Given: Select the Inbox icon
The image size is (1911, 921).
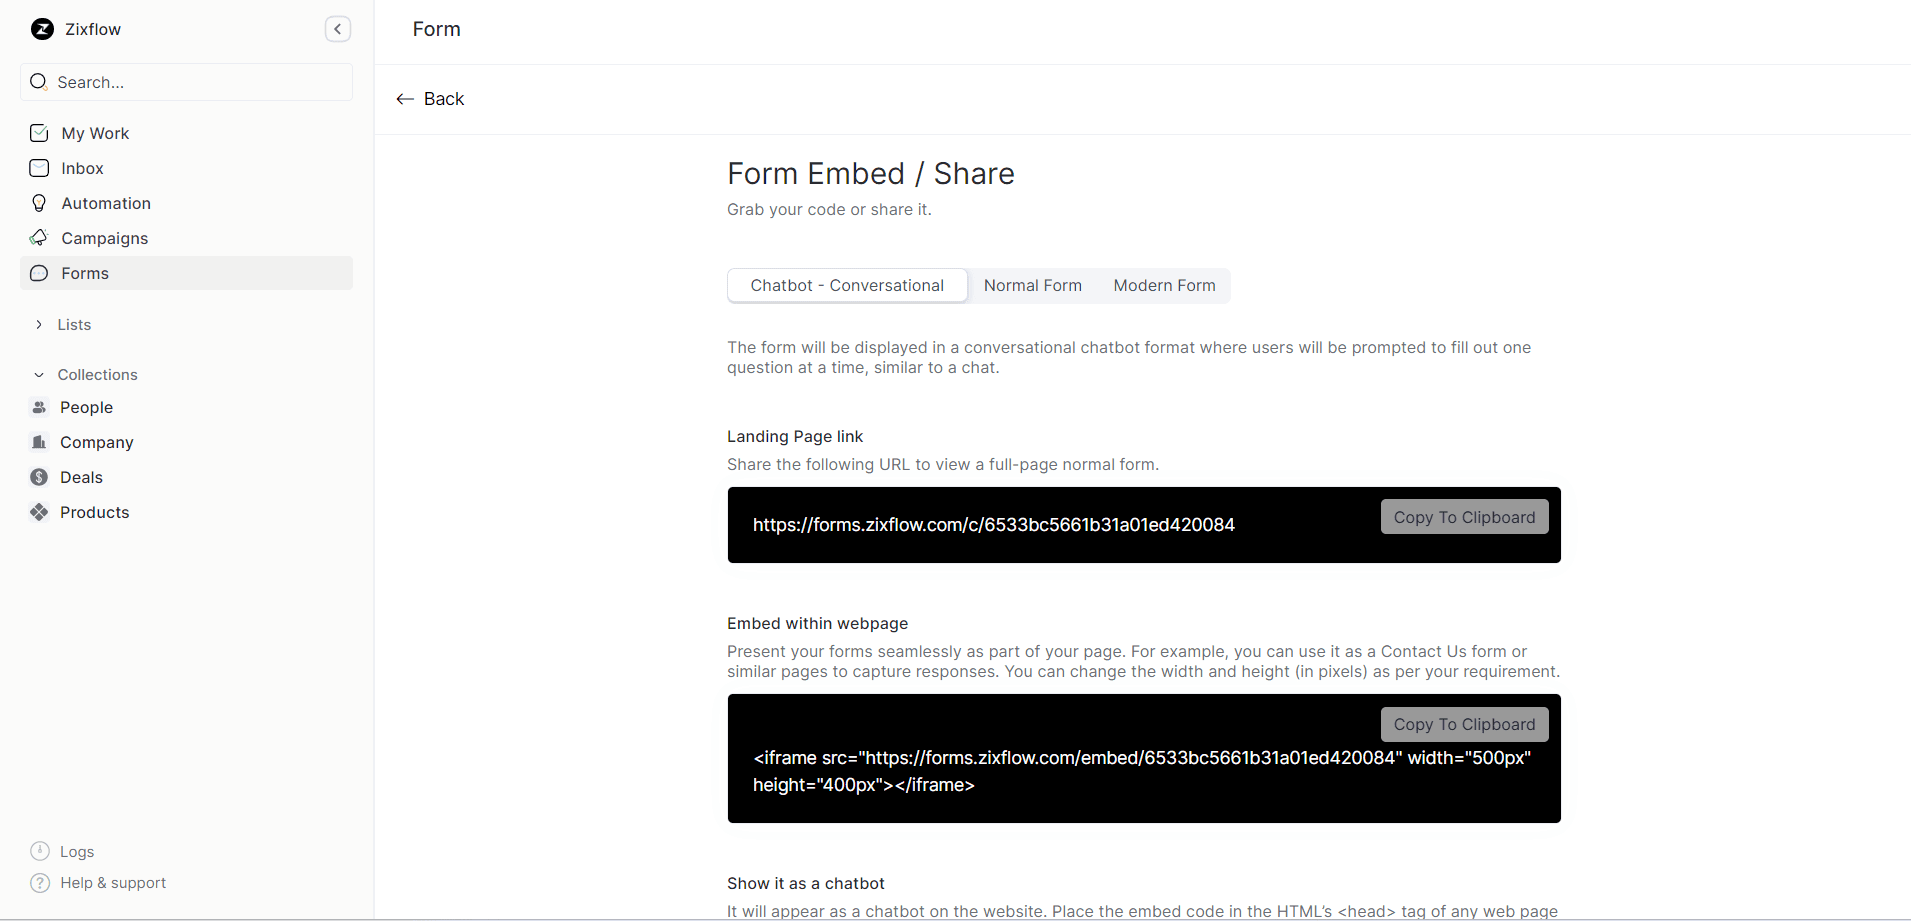Looking at the screenshot, I should pyautogui.click(x=39, y=168).
